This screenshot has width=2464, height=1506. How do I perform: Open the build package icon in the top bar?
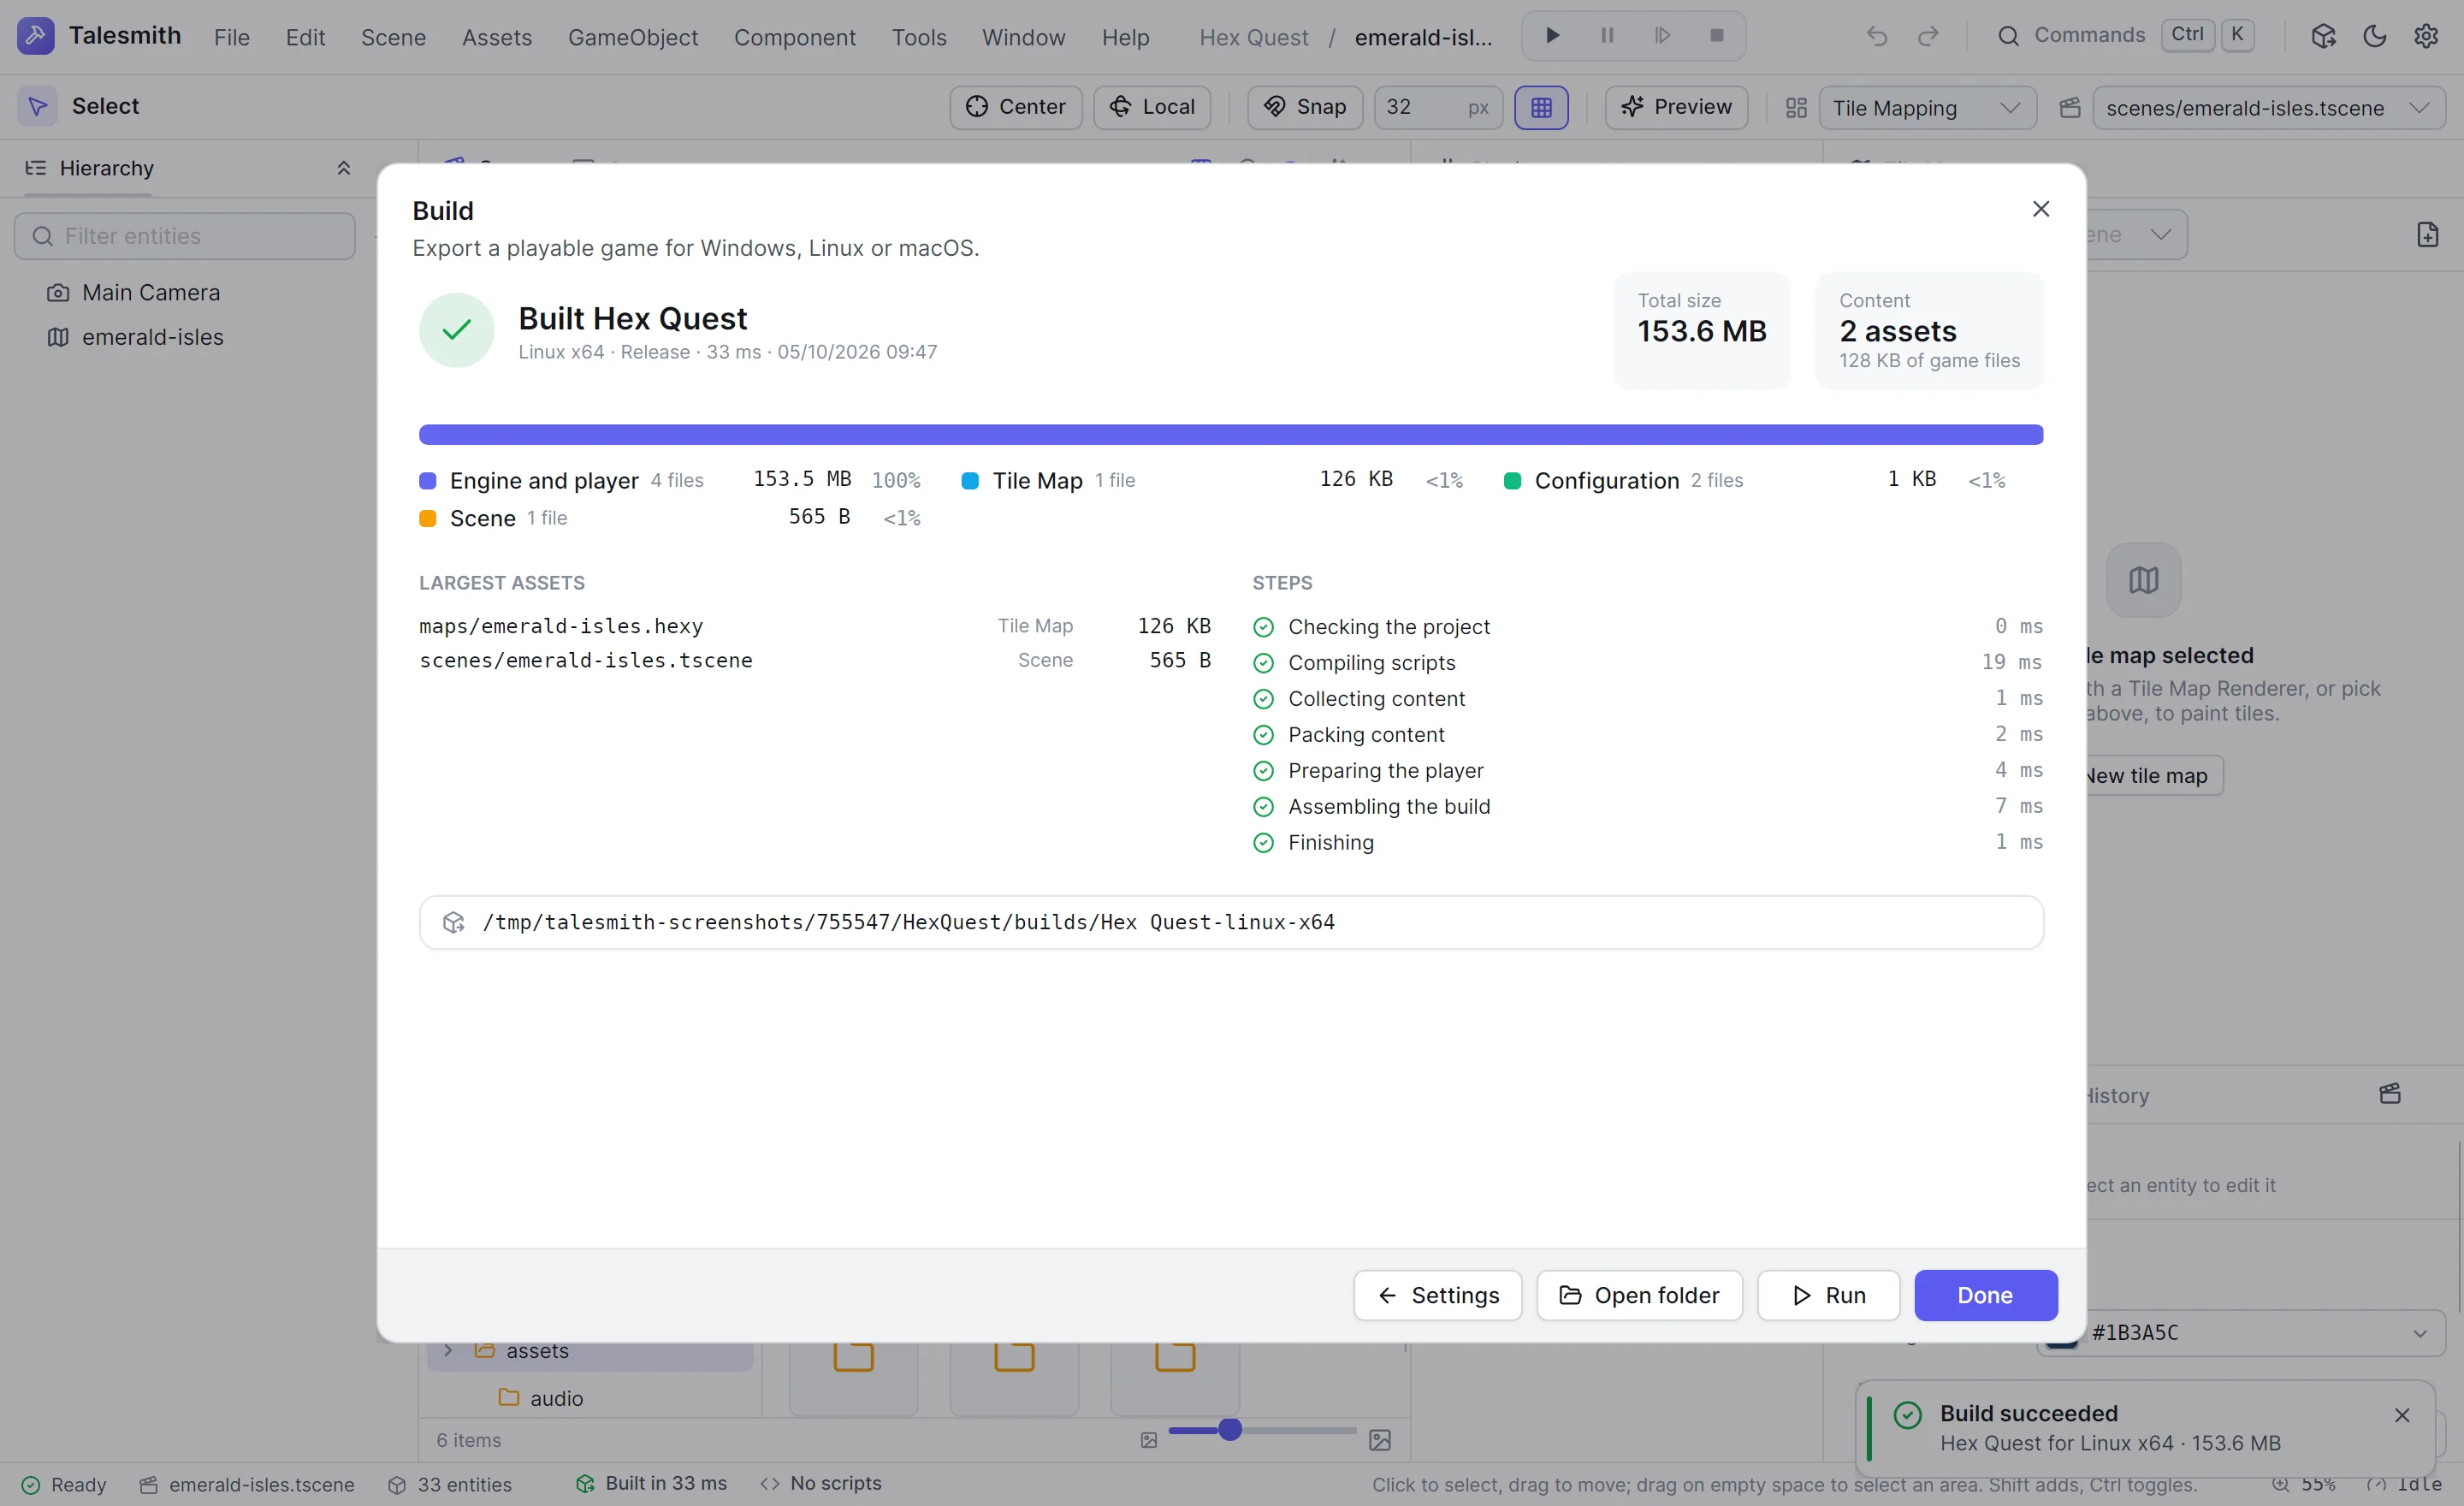tap(2323, 36)
